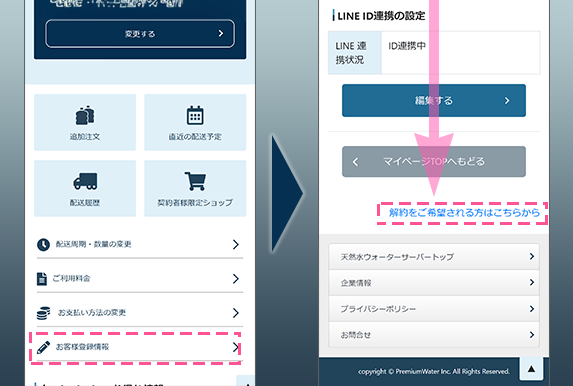Open お客様登録情報 using the right chevron
573x386 pixels.
click(x=236, y=347)
